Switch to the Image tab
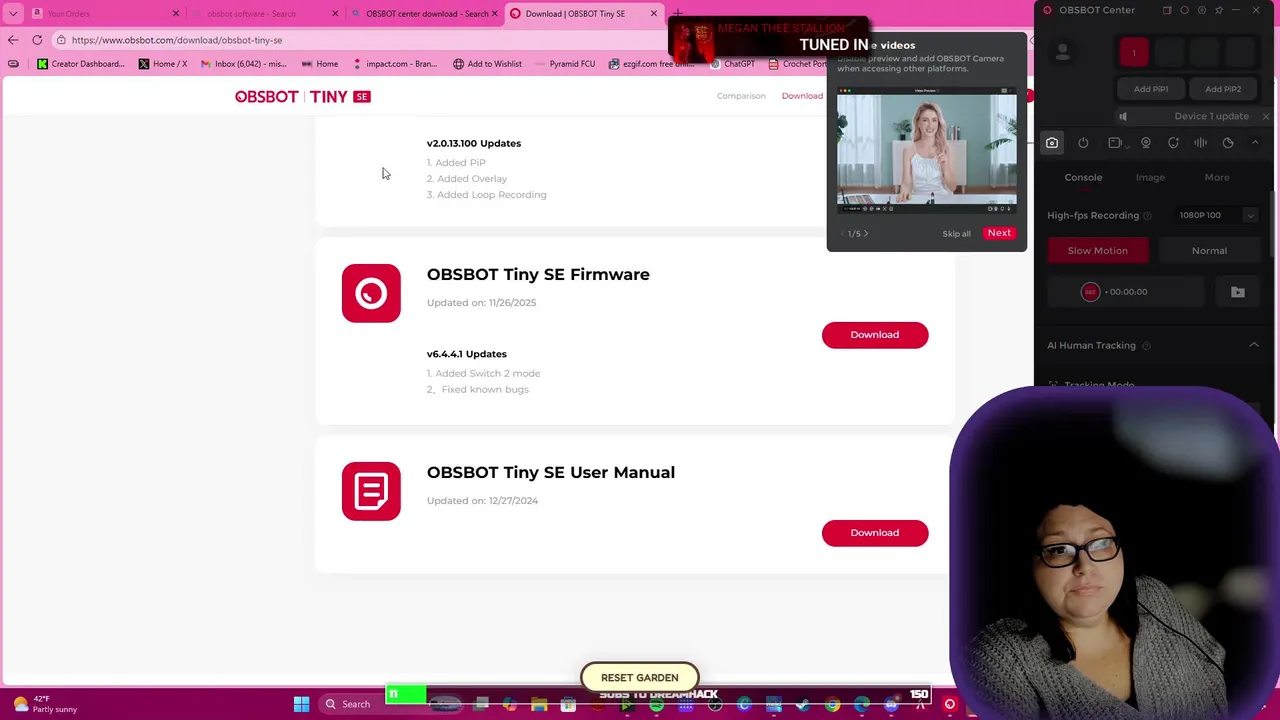This screenshot has height=720, width=1280. 1150,177
